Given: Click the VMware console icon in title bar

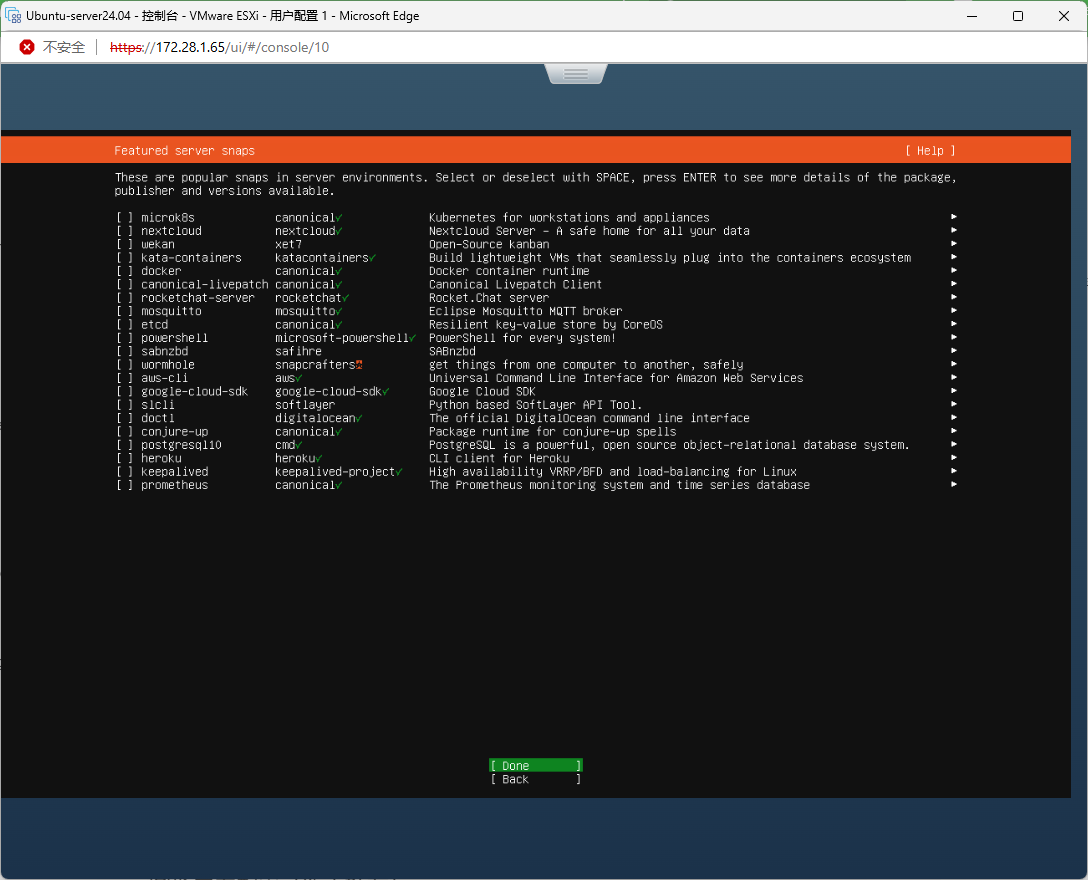Looking at the screenshot, I should [x=14, y=16].
